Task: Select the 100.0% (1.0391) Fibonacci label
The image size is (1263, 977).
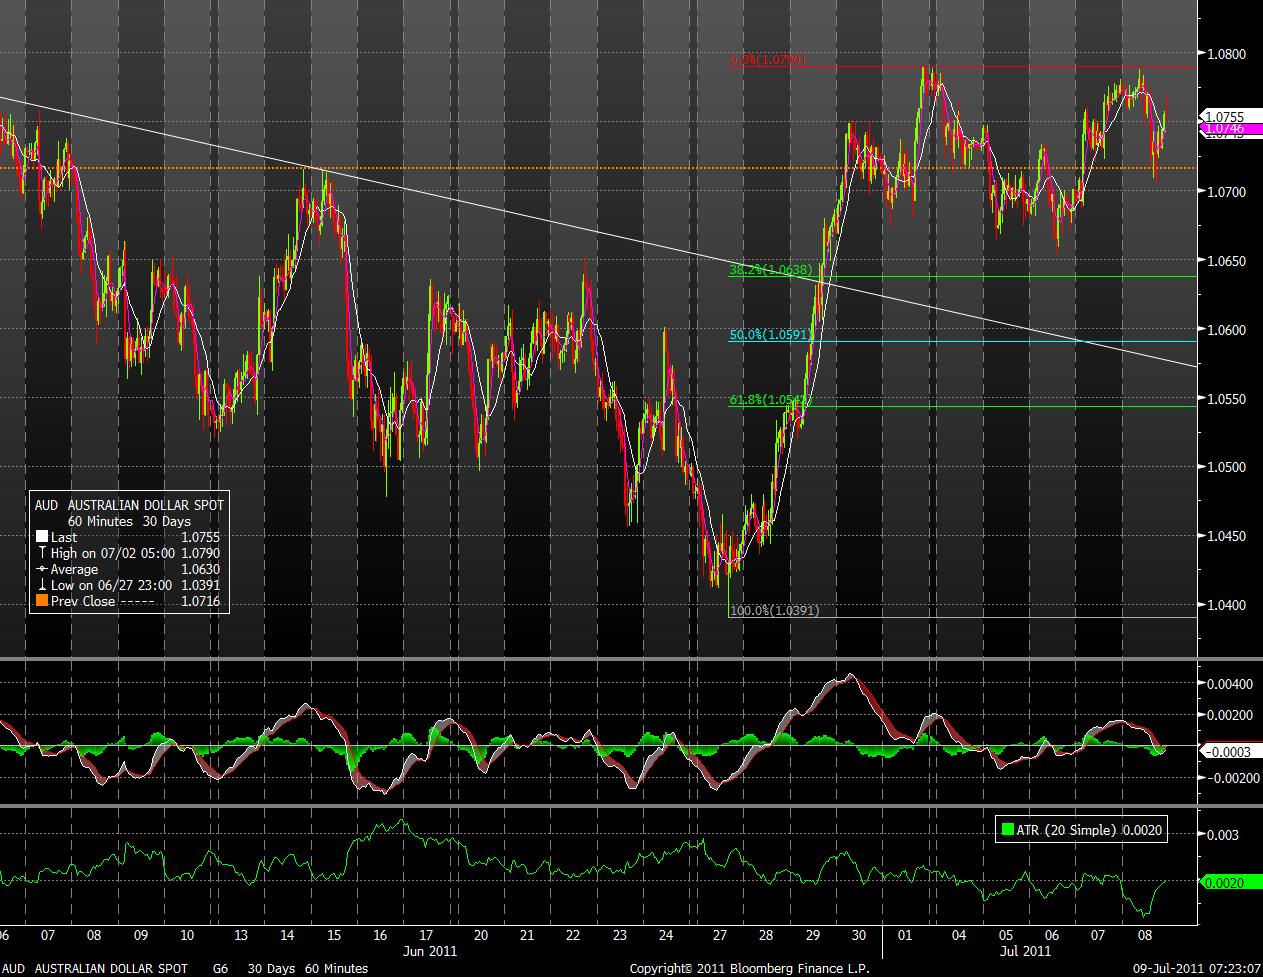Action: [x=774, y=610]
